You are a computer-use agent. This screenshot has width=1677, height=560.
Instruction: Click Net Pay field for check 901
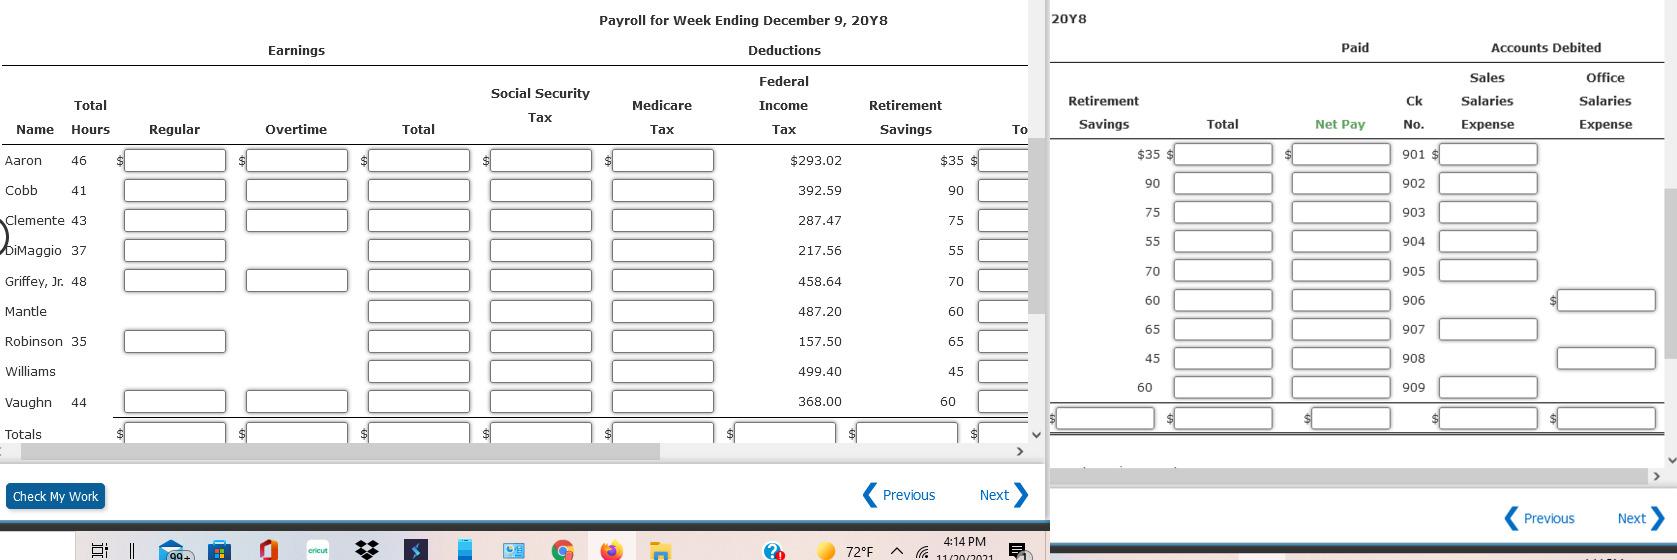1341,154
